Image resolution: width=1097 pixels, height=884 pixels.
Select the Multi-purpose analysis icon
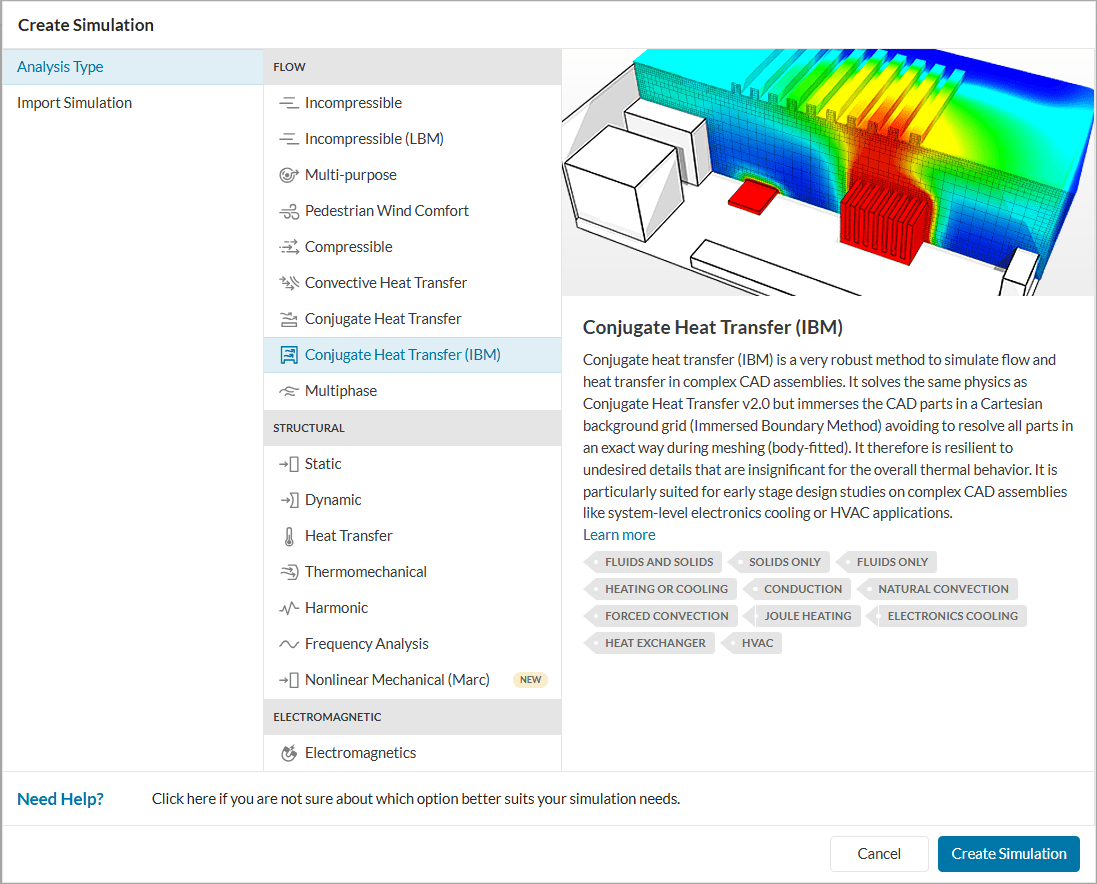(x=288, y=175)
